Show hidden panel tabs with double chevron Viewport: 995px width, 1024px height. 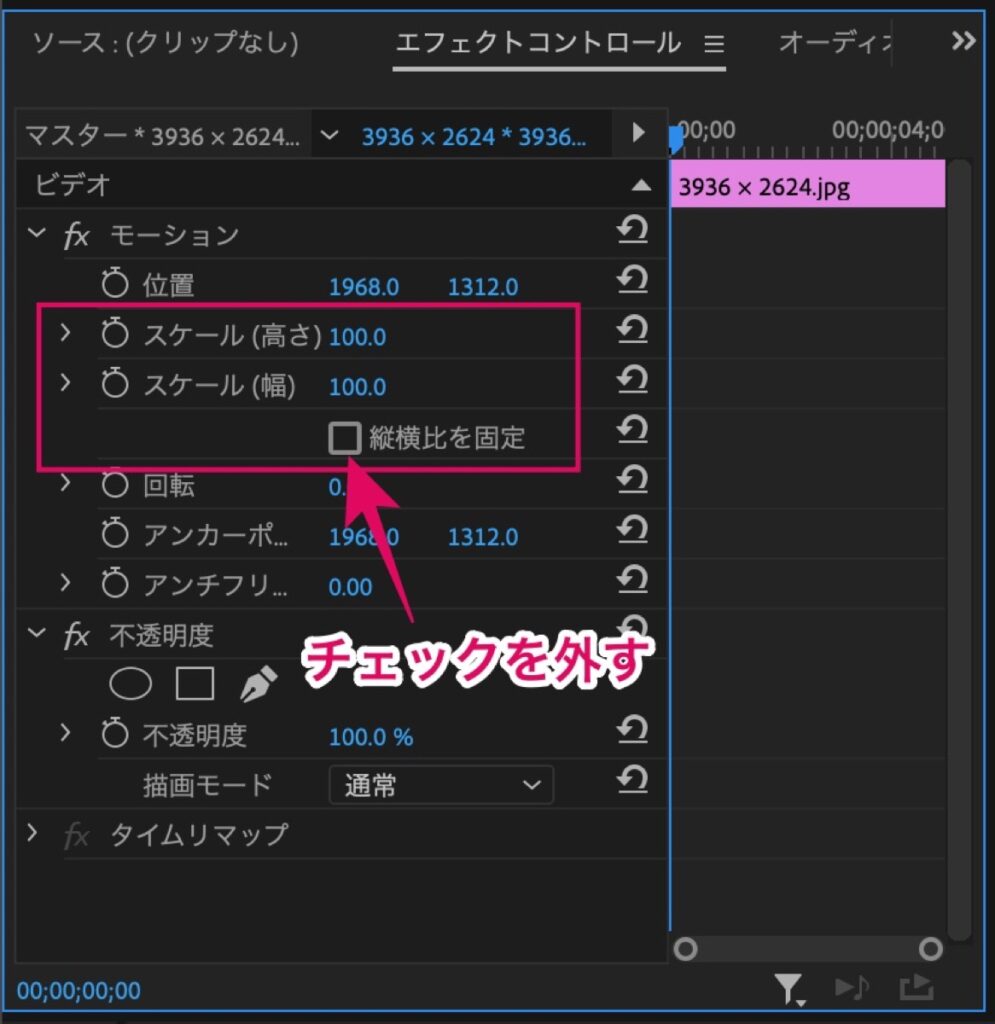(963, 41)
